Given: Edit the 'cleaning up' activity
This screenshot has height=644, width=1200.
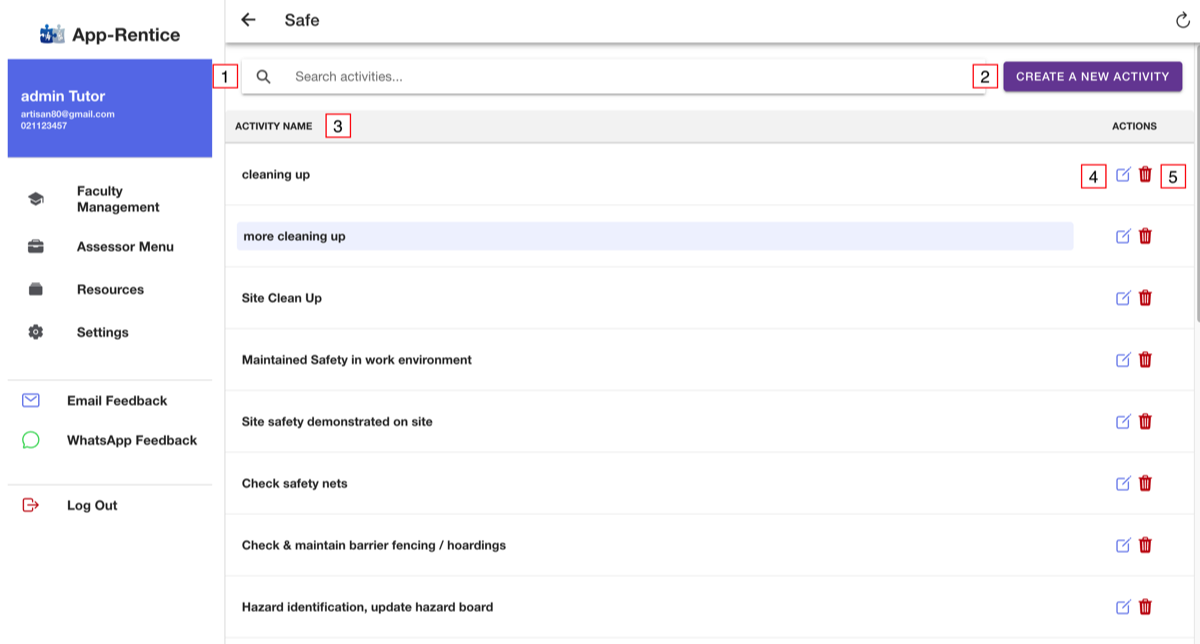Looking at the screenshot, I should pos(1123,175).
